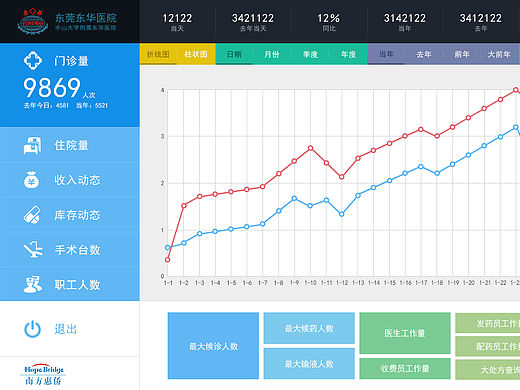The height and width of the screenshot is (390, 520).
Task: Click the red line point at 1-18
Action: coord(437,136)
